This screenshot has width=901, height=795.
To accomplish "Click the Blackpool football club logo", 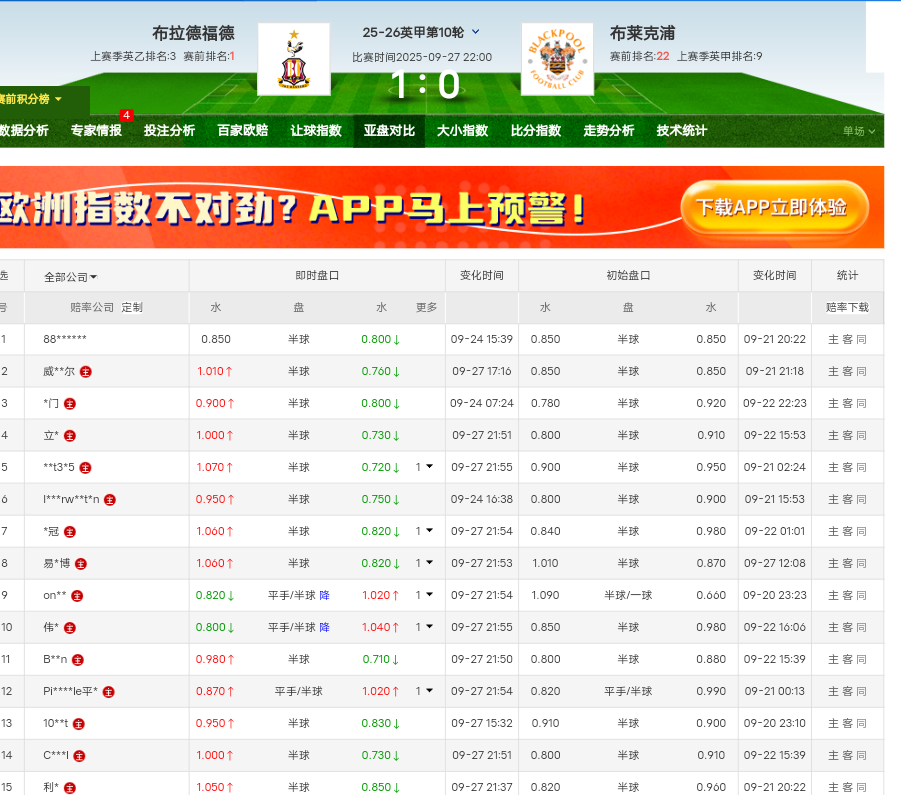I will click(x=557, y=59).
